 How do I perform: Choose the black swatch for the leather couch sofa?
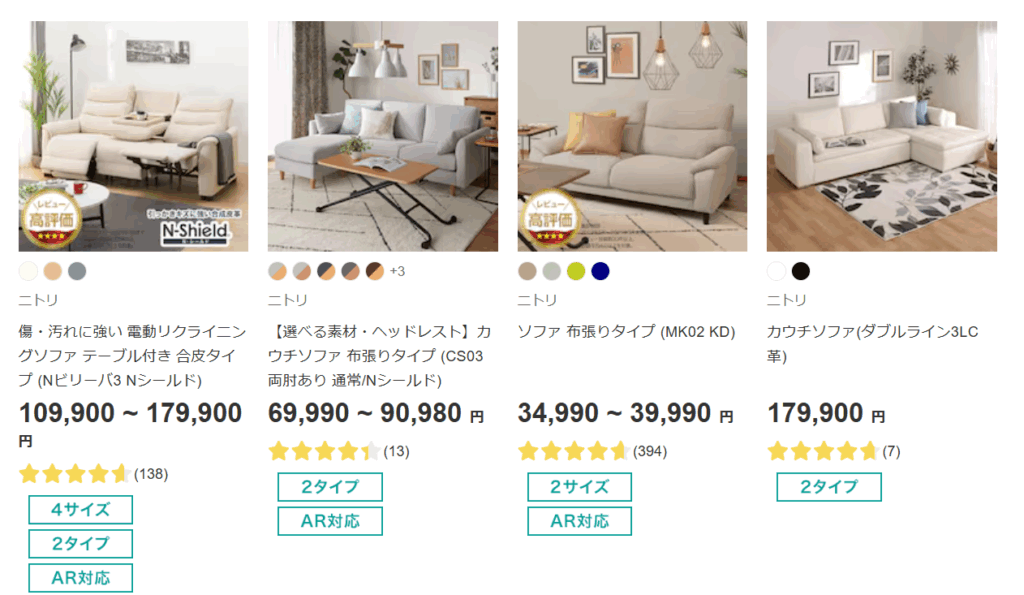tap(801, 271)
